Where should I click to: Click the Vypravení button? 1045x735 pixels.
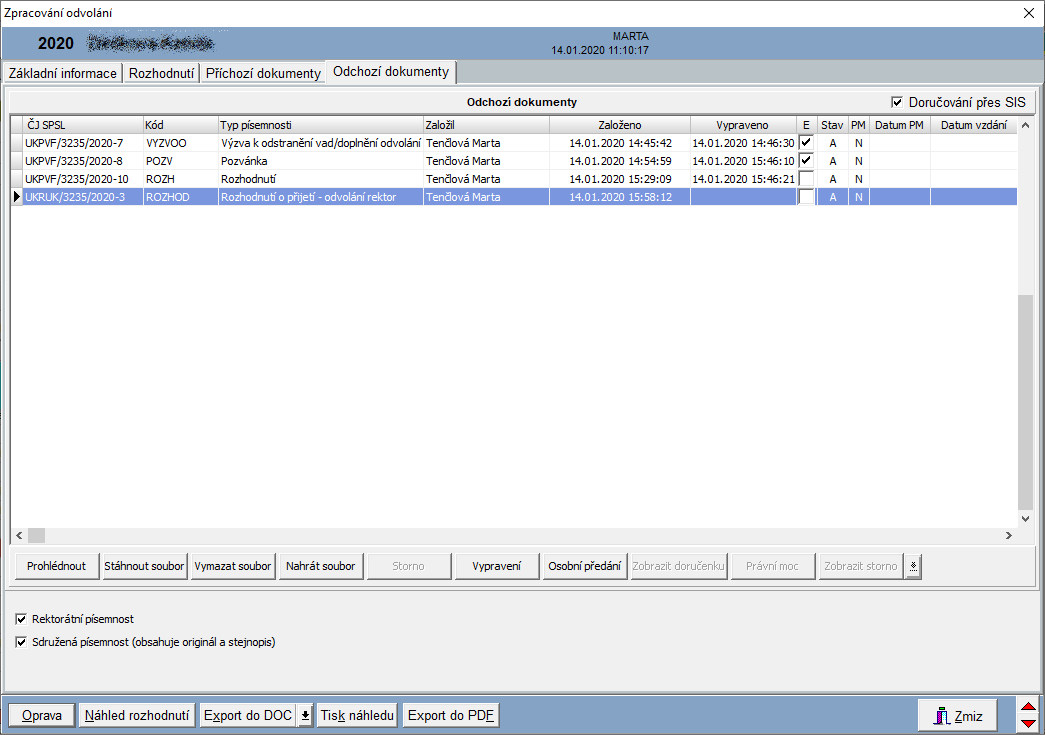[496, 567]
